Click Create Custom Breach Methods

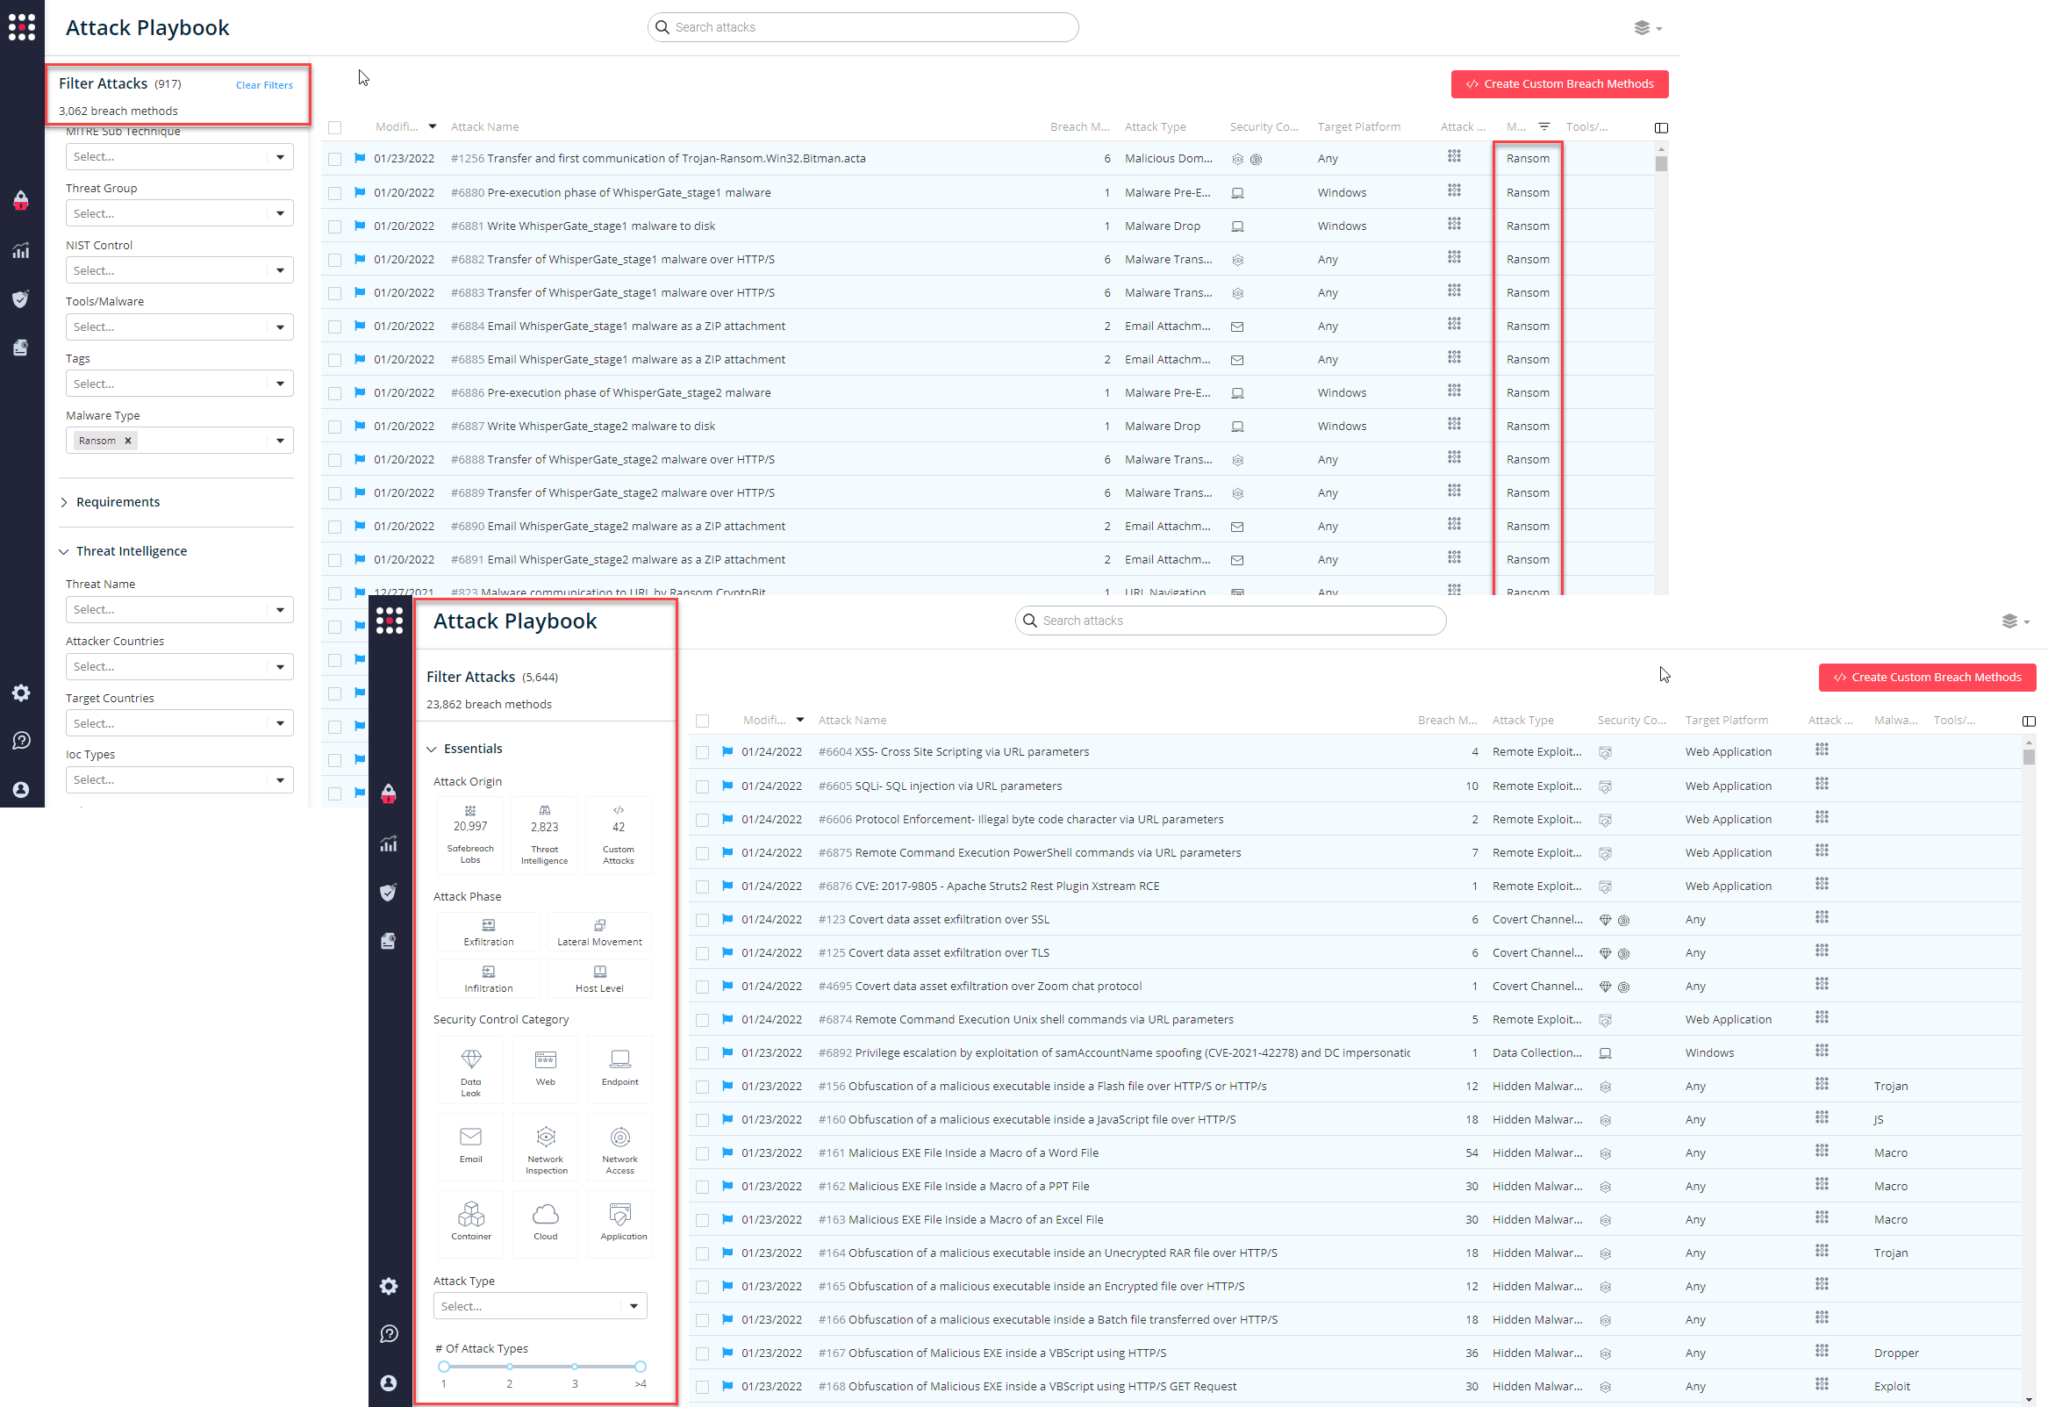pyautogui.click(x=1926, y=677)
